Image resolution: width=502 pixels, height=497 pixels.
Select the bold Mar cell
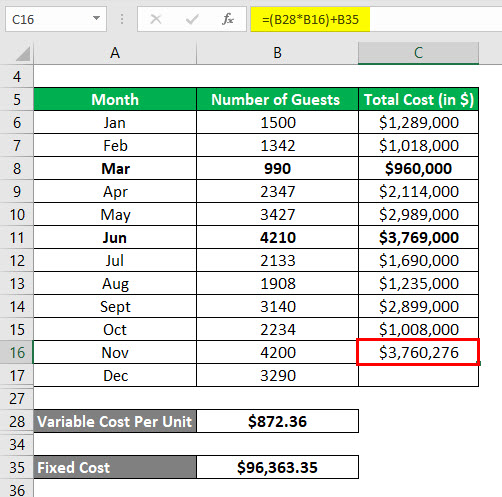tap(115, 168)
